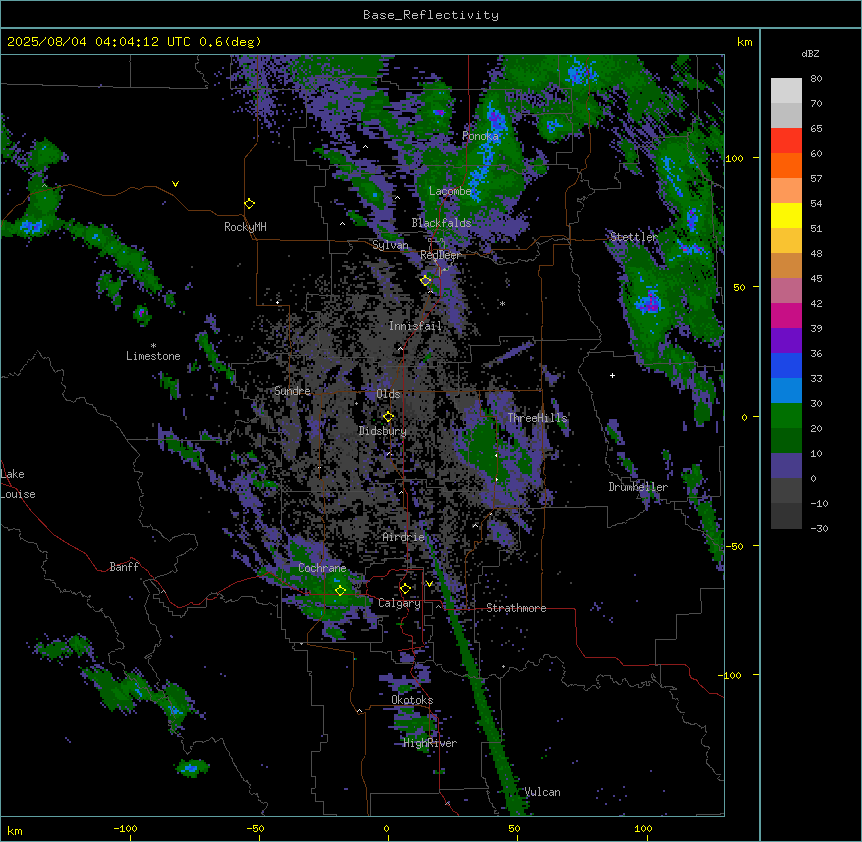The image size is (862, 842).
Task: Click the Ponoka city label
Action: click(480, 136)
